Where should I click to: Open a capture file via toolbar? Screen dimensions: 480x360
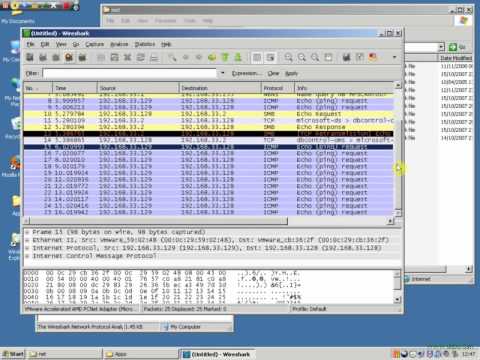(101, 57)
